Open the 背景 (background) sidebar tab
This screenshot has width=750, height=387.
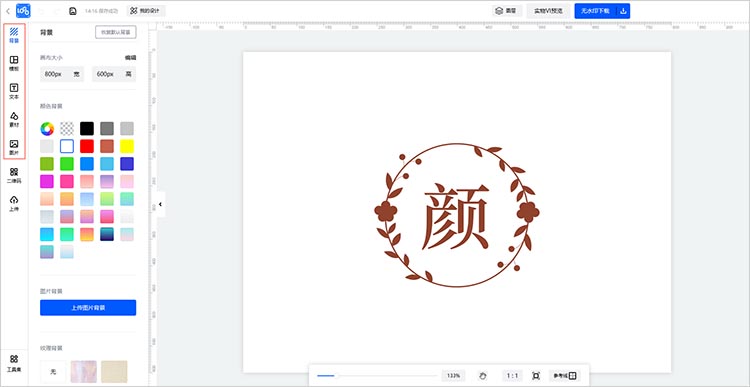pyautogui.click(x=14, y=35)
